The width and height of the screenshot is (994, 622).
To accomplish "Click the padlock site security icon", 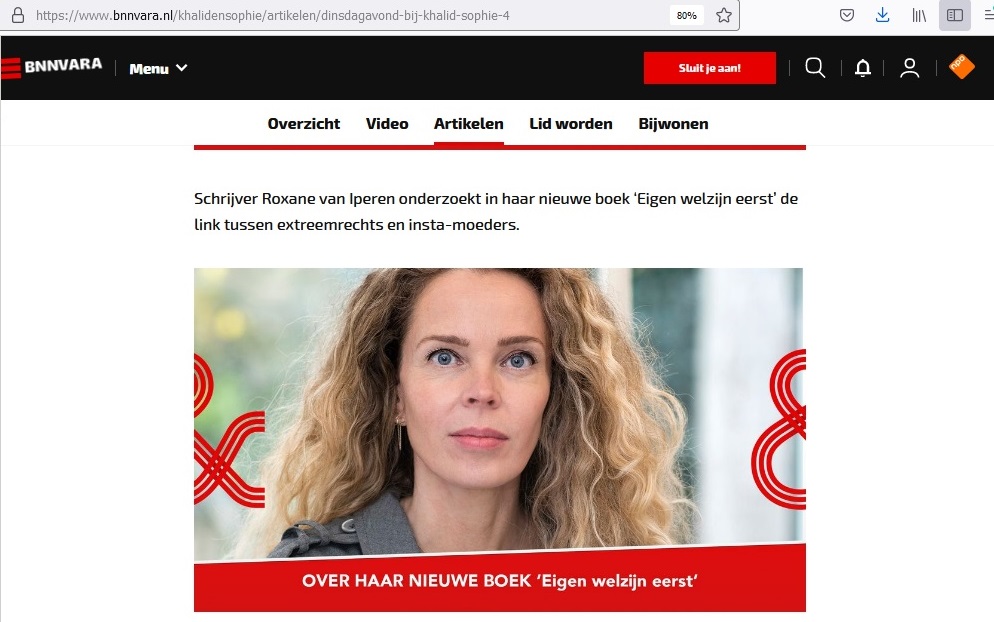I will (18, 15).
